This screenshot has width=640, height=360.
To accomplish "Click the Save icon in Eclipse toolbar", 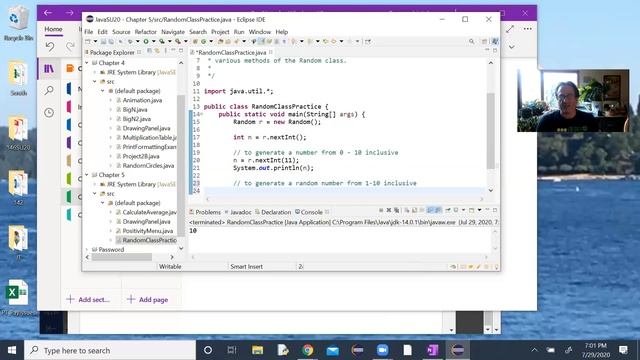I will [x=103, y=41].
